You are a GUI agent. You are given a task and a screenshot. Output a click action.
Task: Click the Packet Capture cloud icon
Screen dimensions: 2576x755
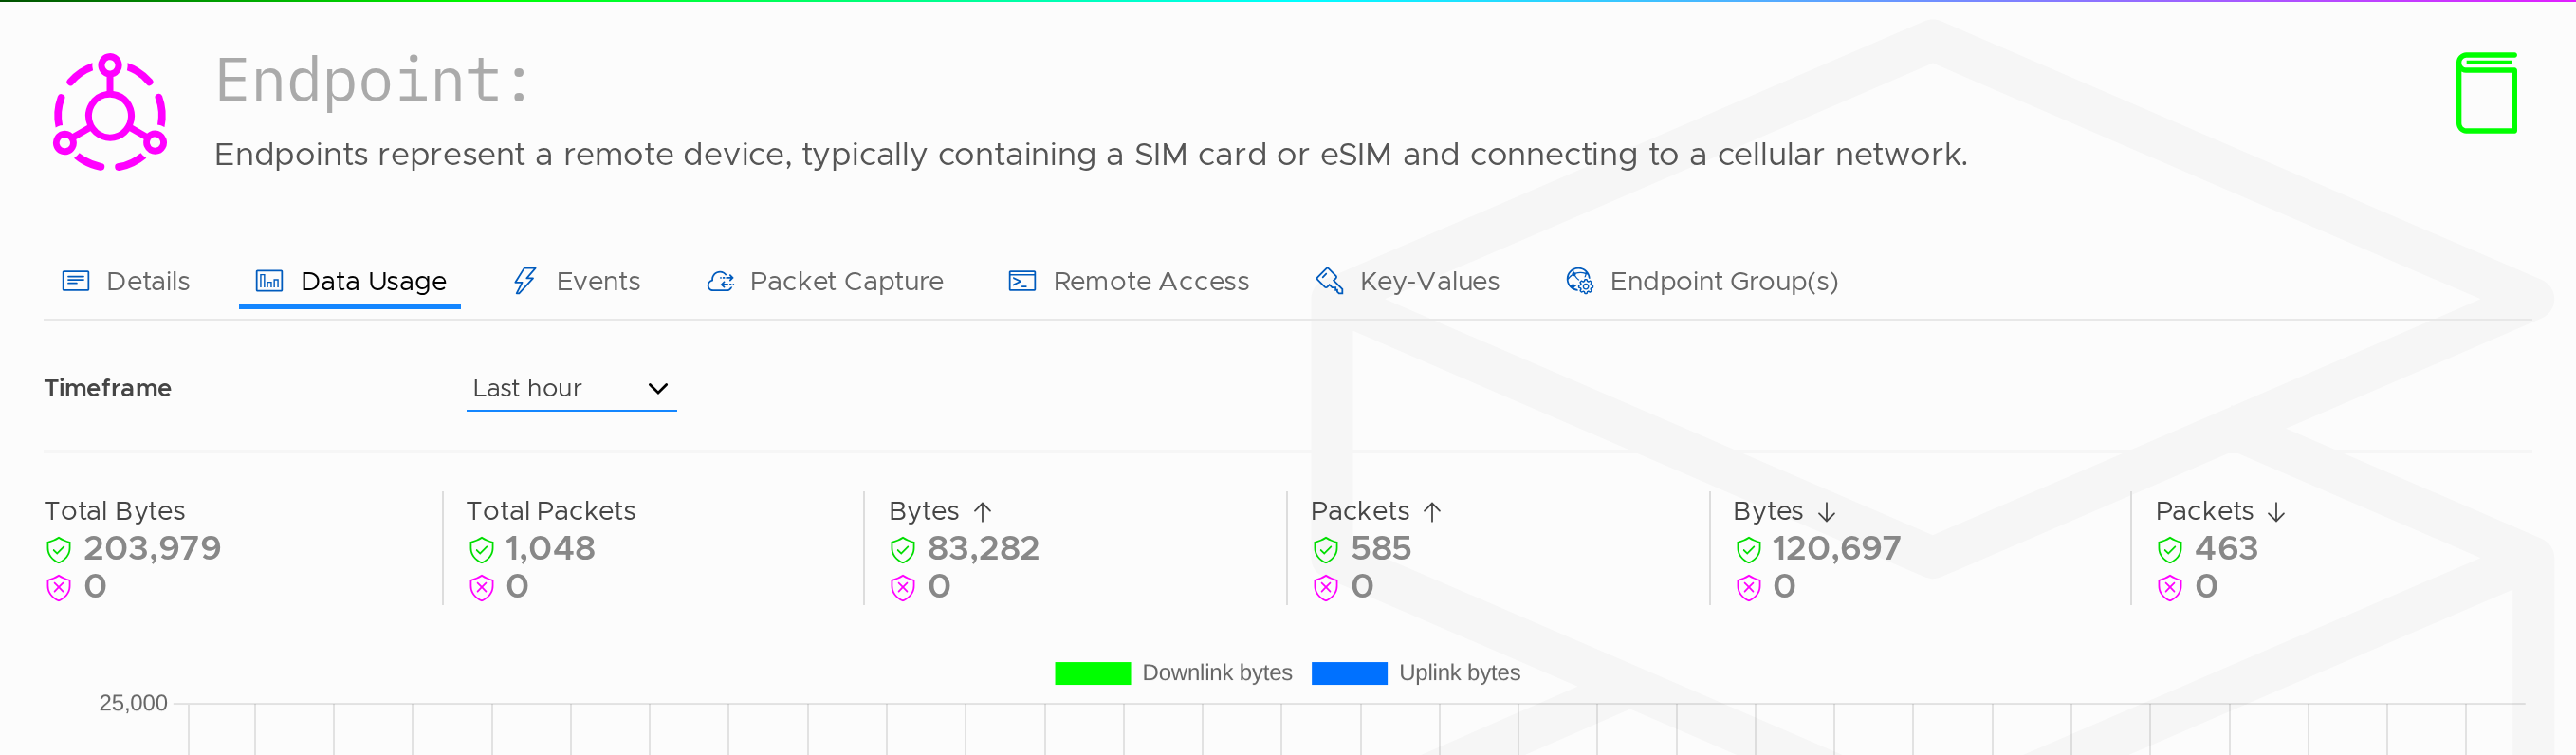tap(720, 281)
